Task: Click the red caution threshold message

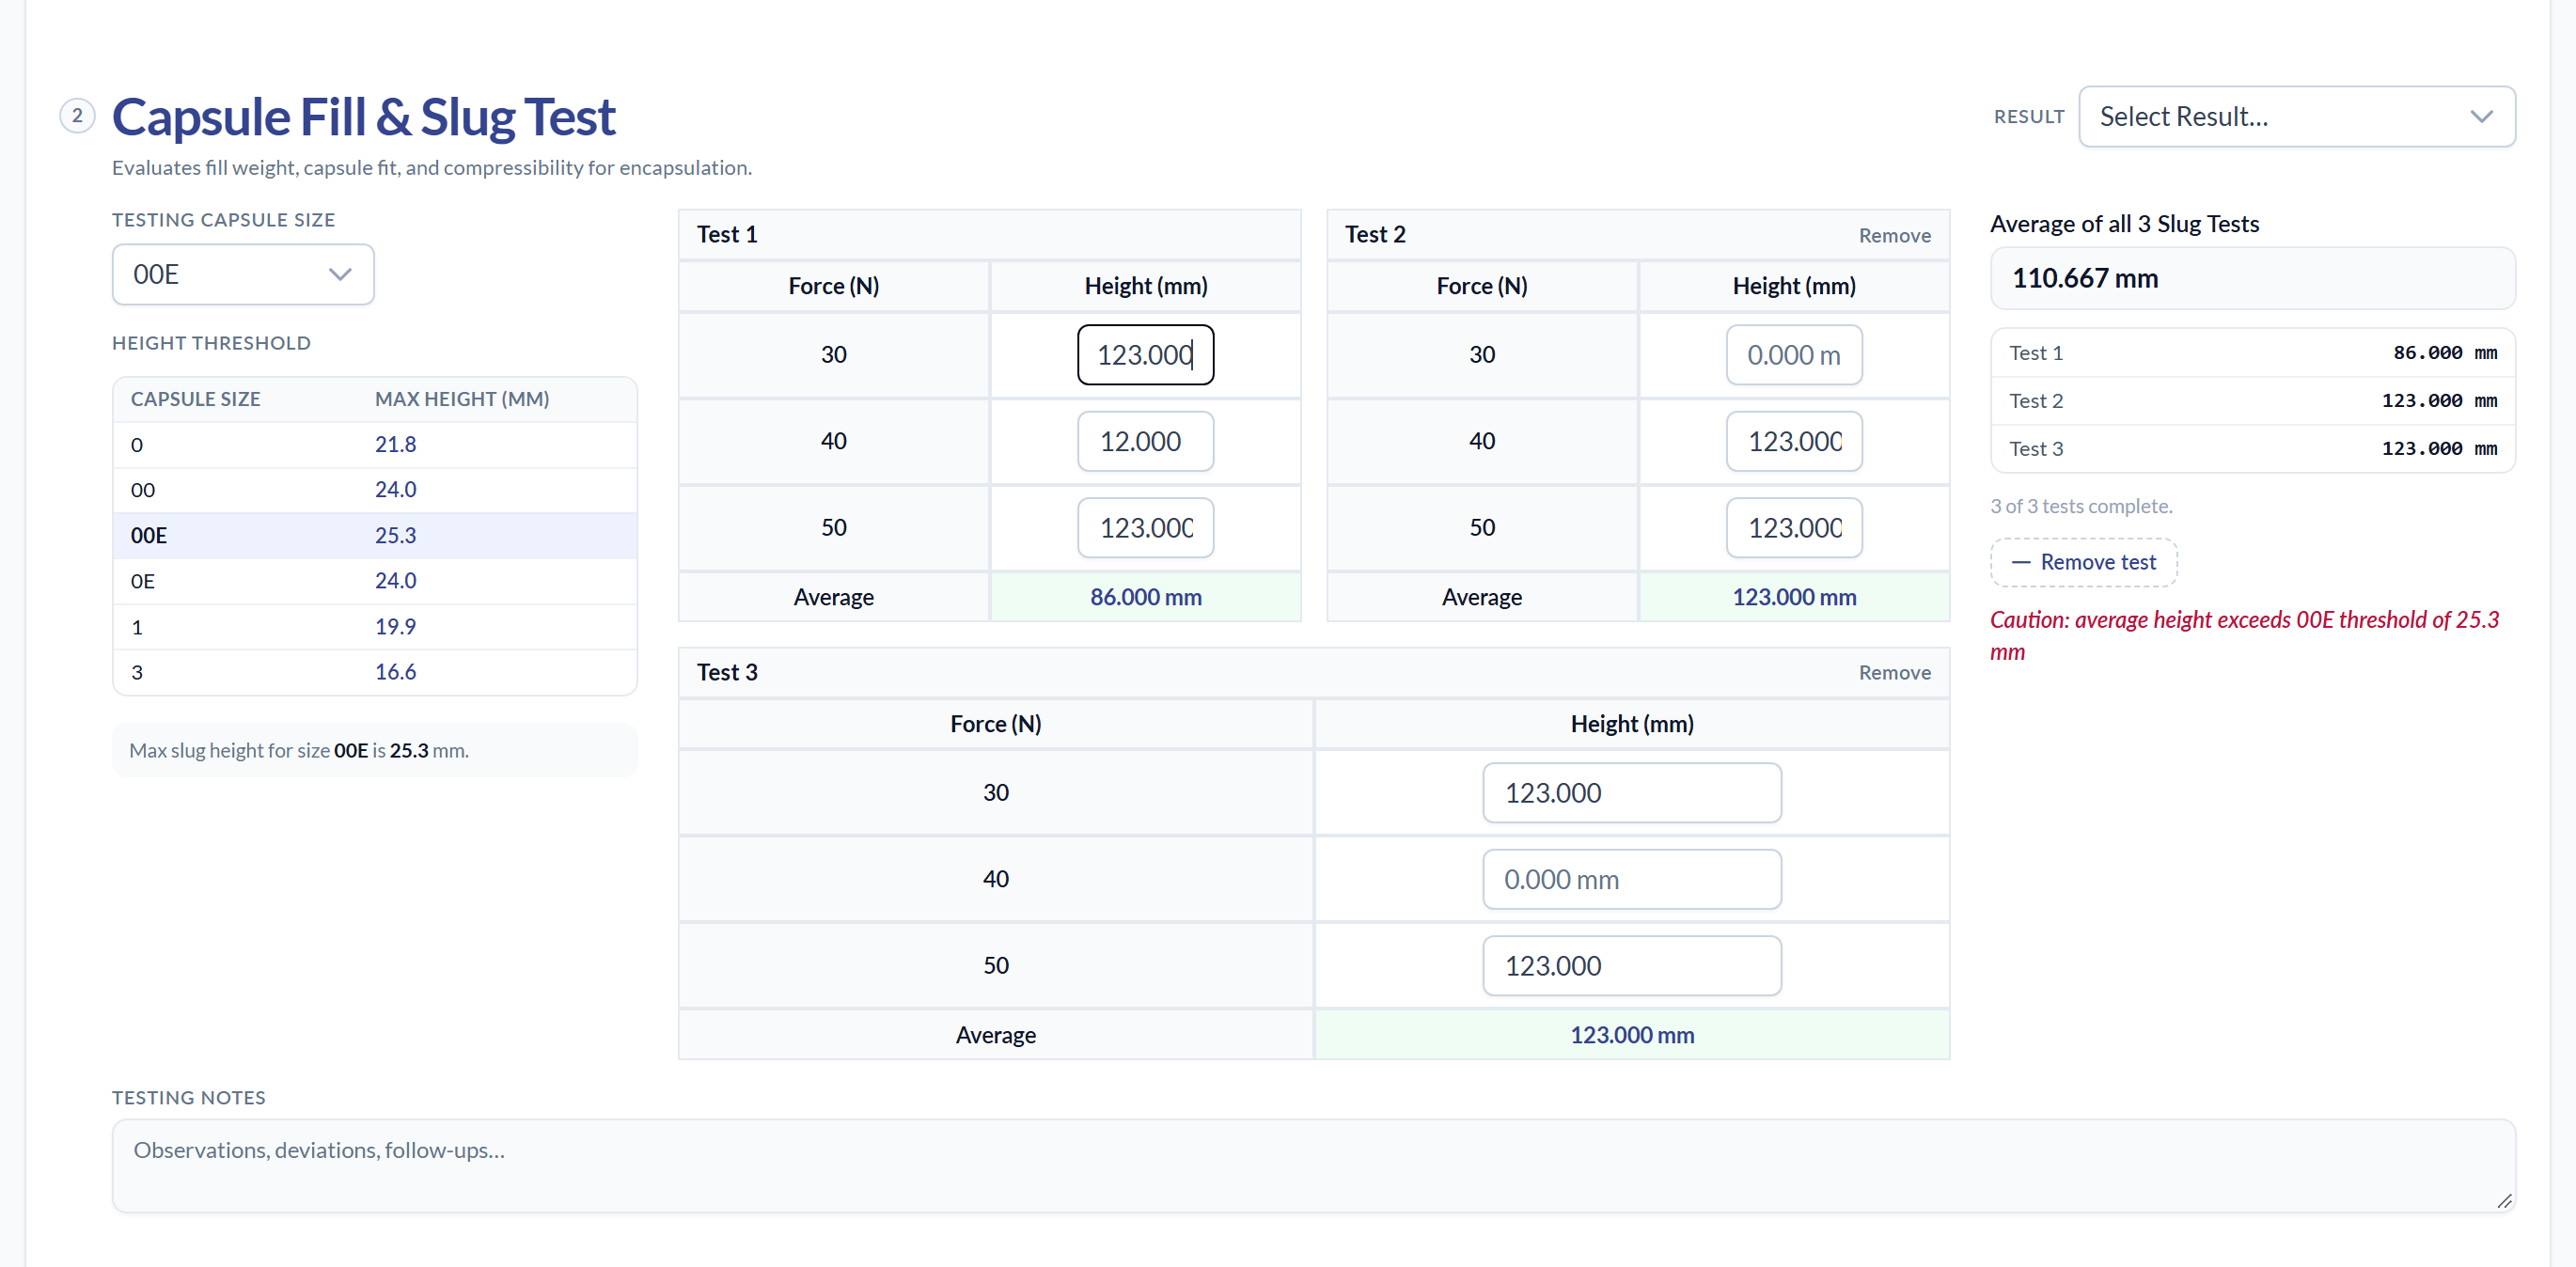Action: tap(2244, 636)
